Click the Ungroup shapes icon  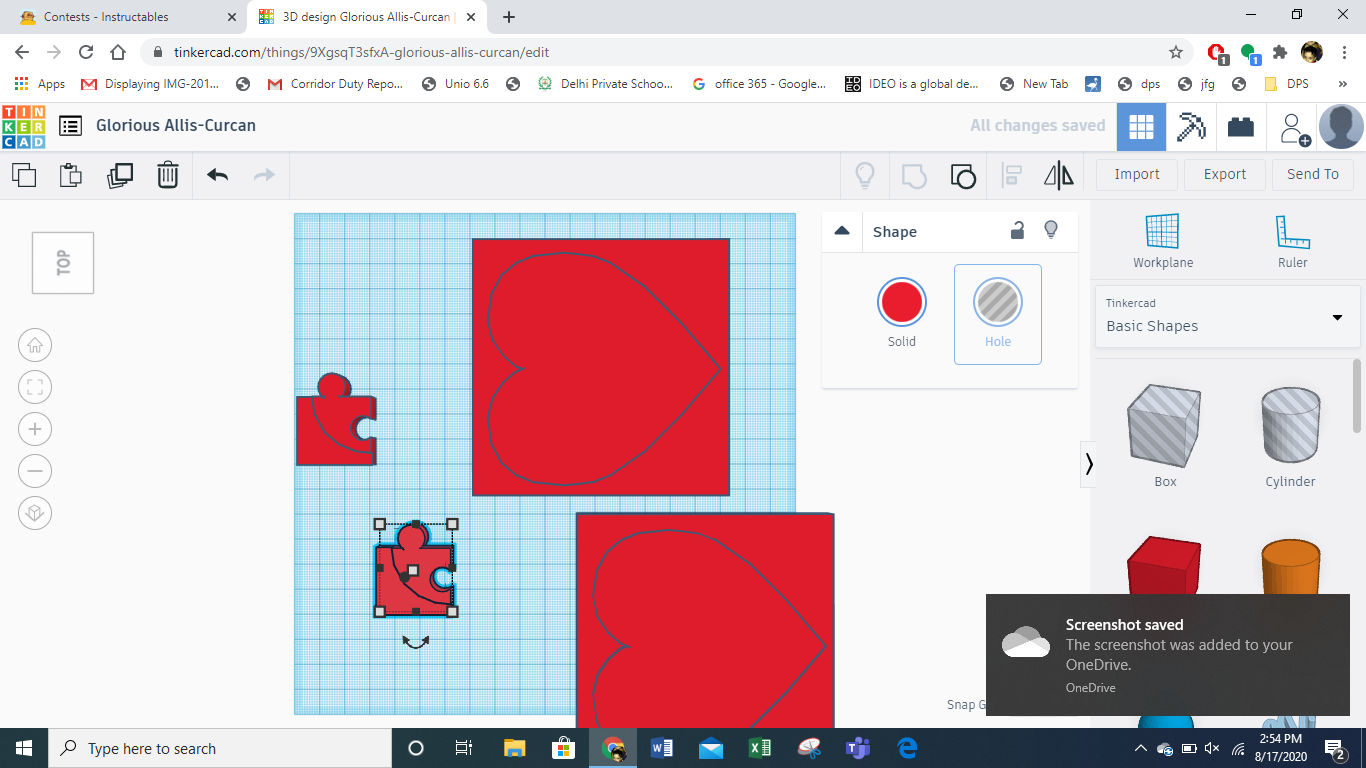point(962,176)
